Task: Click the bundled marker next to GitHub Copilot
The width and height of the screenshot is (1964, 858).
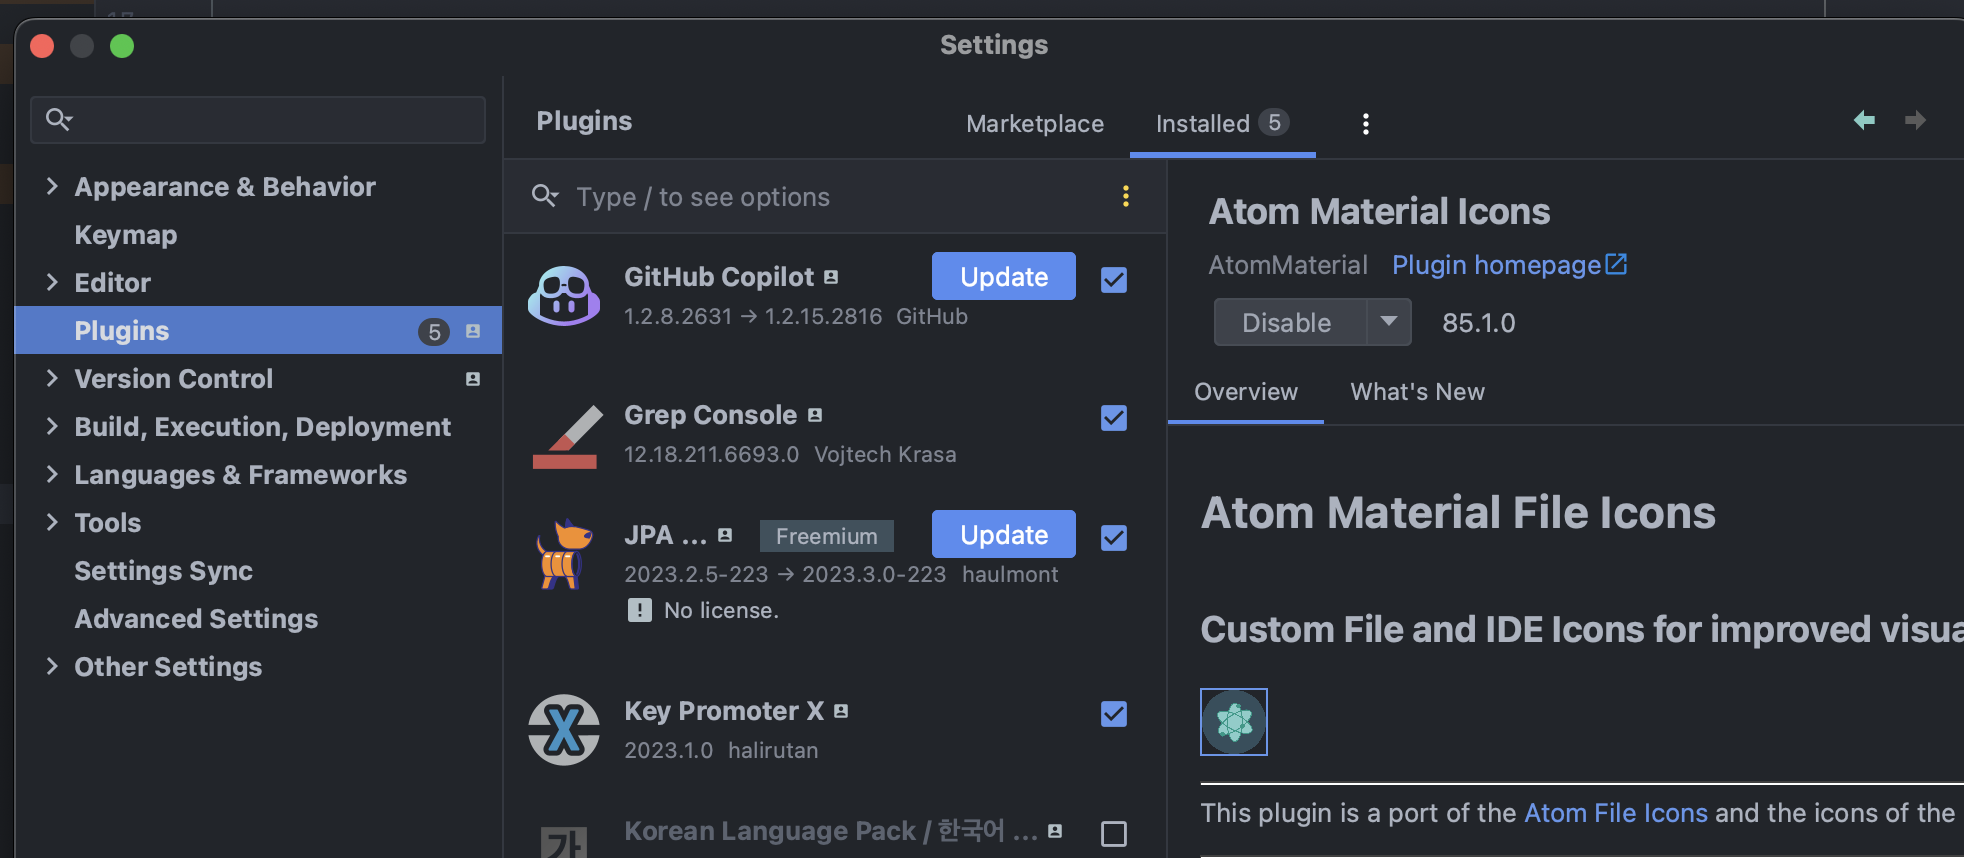Action: [831, 277]
